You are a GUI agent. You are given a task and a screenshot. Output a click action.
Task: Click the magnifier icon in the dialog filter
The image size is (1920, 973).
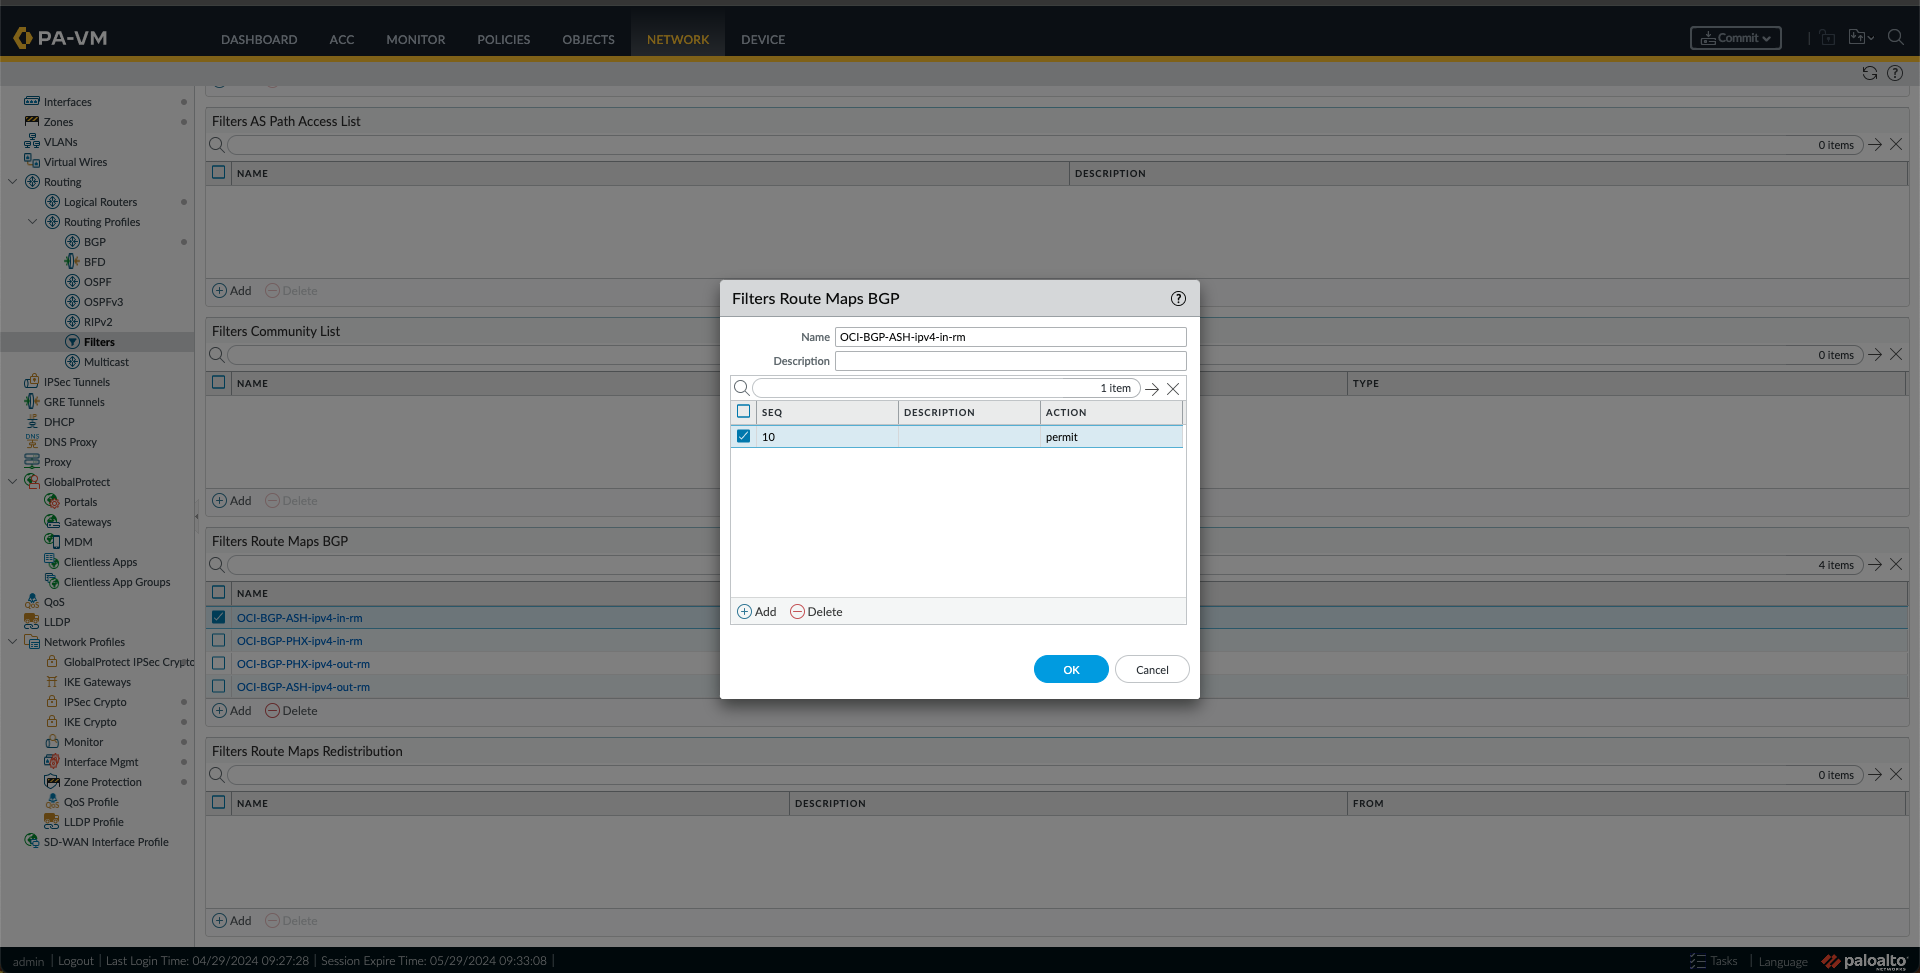(x=741, y=388)
